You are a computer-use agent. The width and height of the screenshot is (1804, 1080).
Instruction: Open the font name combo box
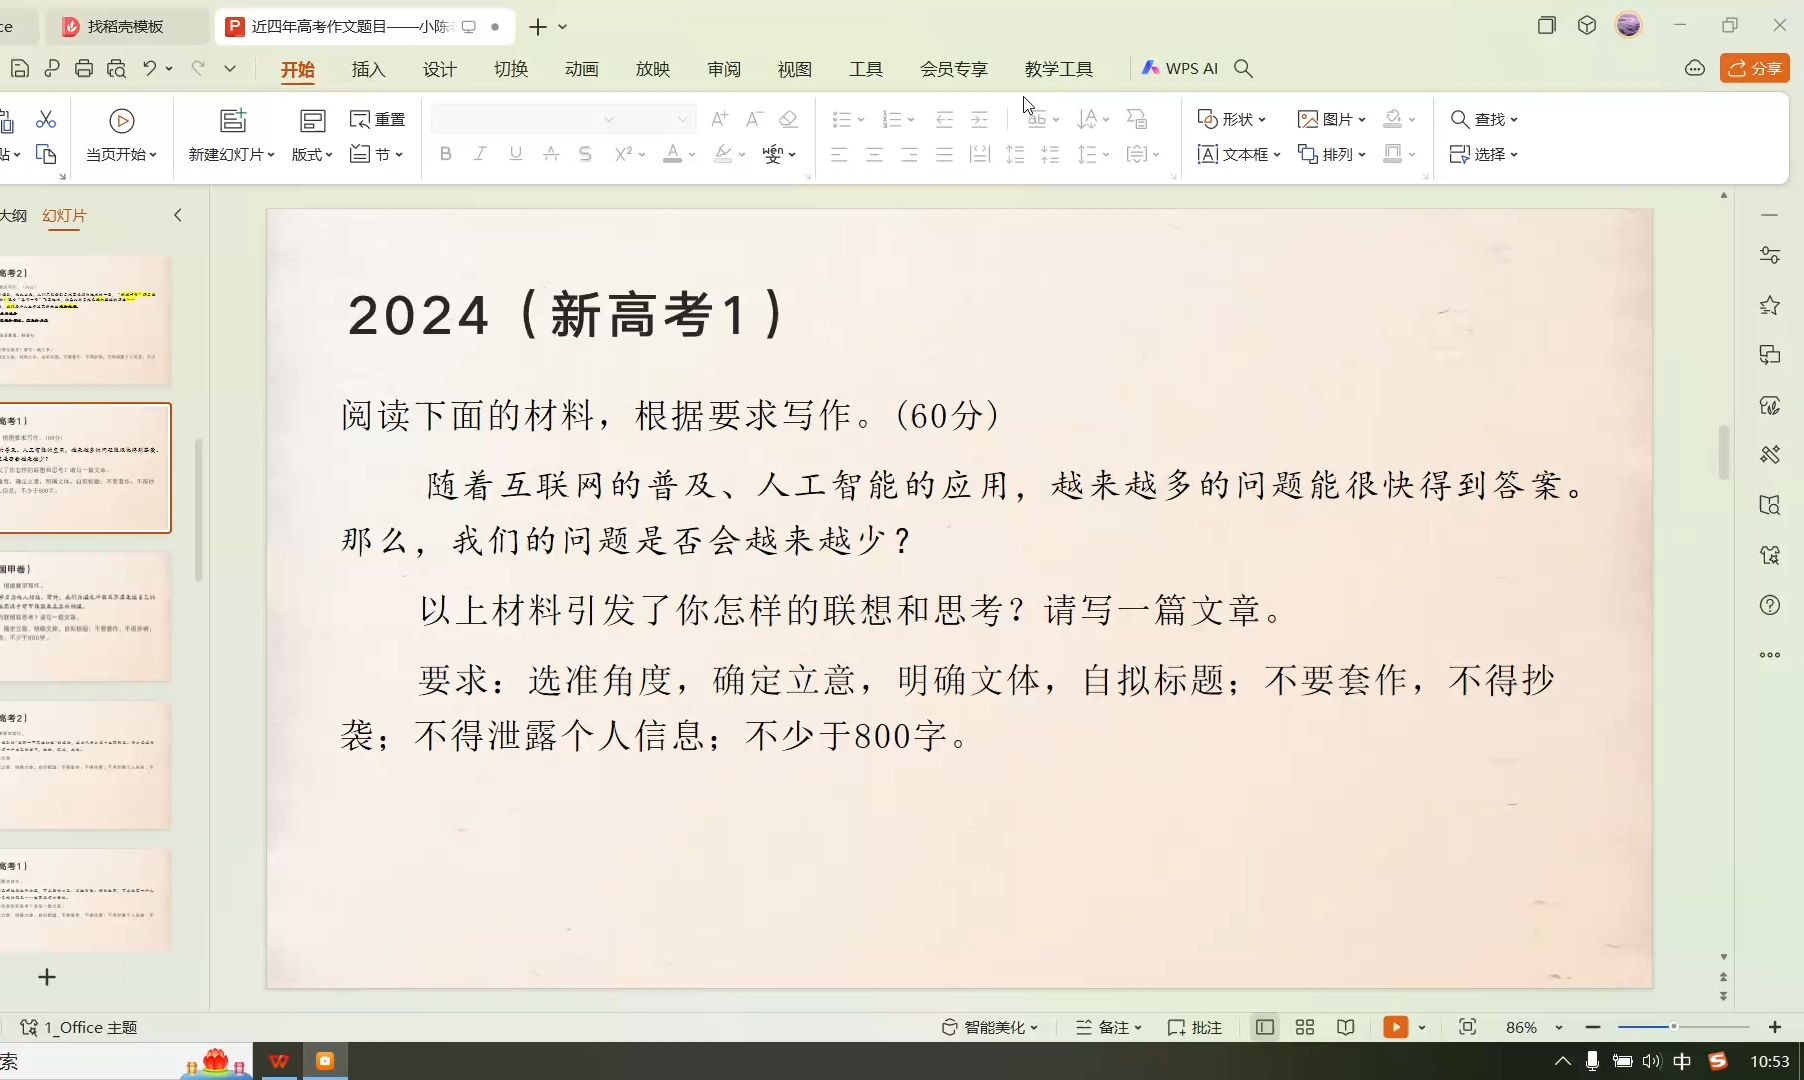pos(527,119)
